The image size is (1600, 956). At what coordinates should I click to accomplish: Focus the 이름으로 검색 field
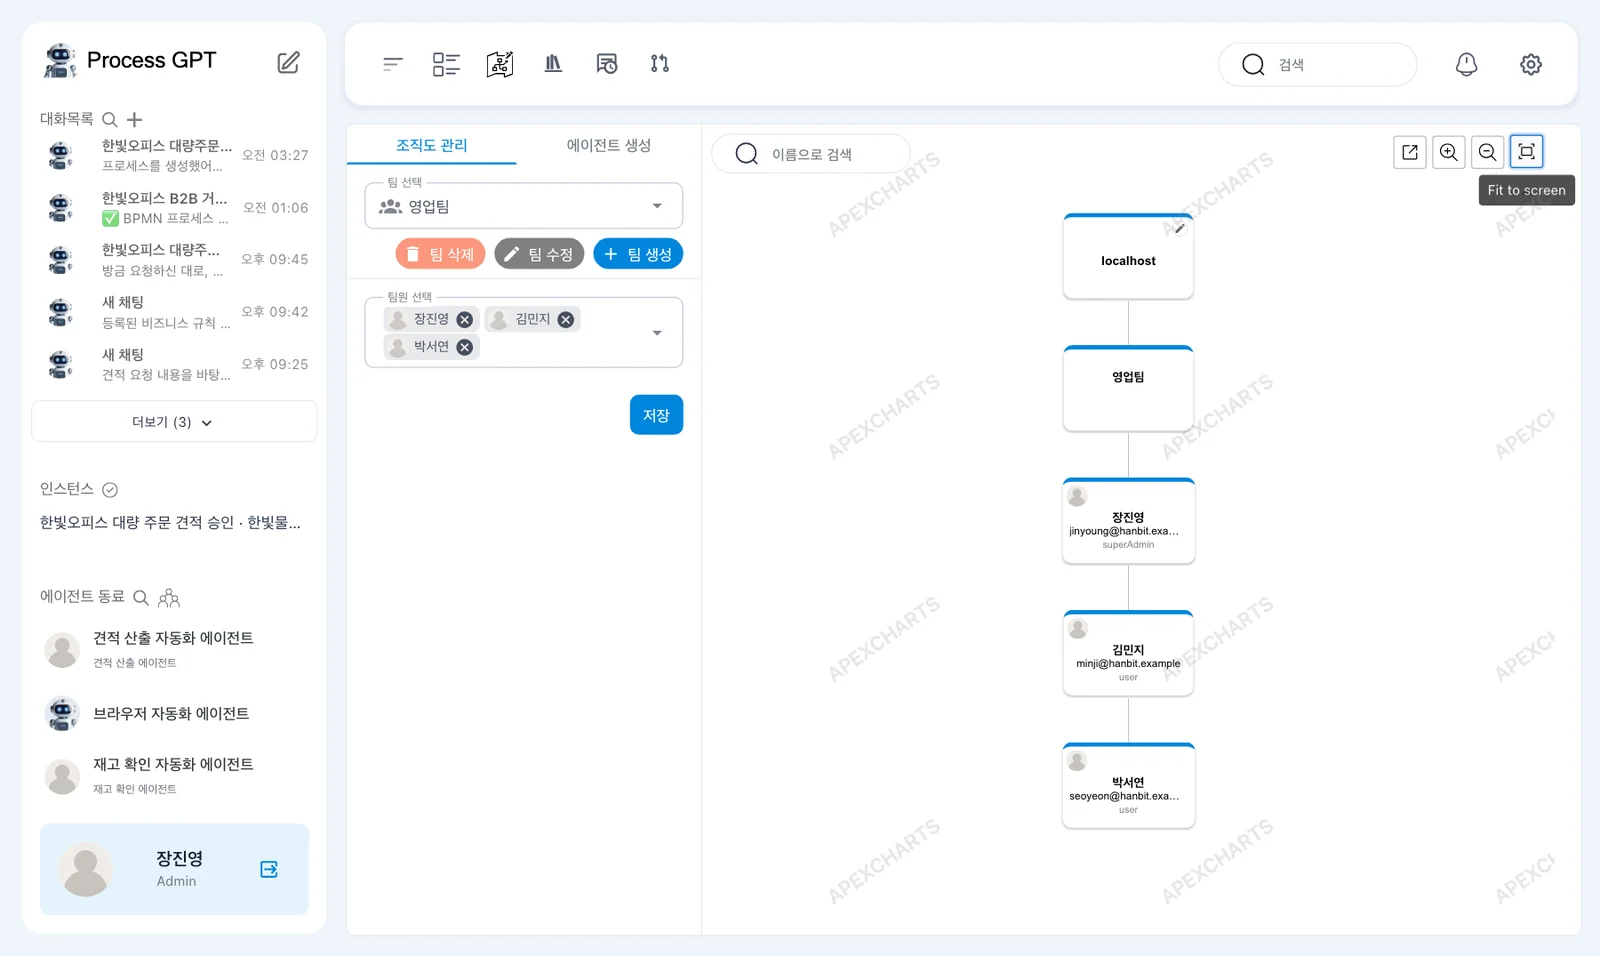point(811,154)
